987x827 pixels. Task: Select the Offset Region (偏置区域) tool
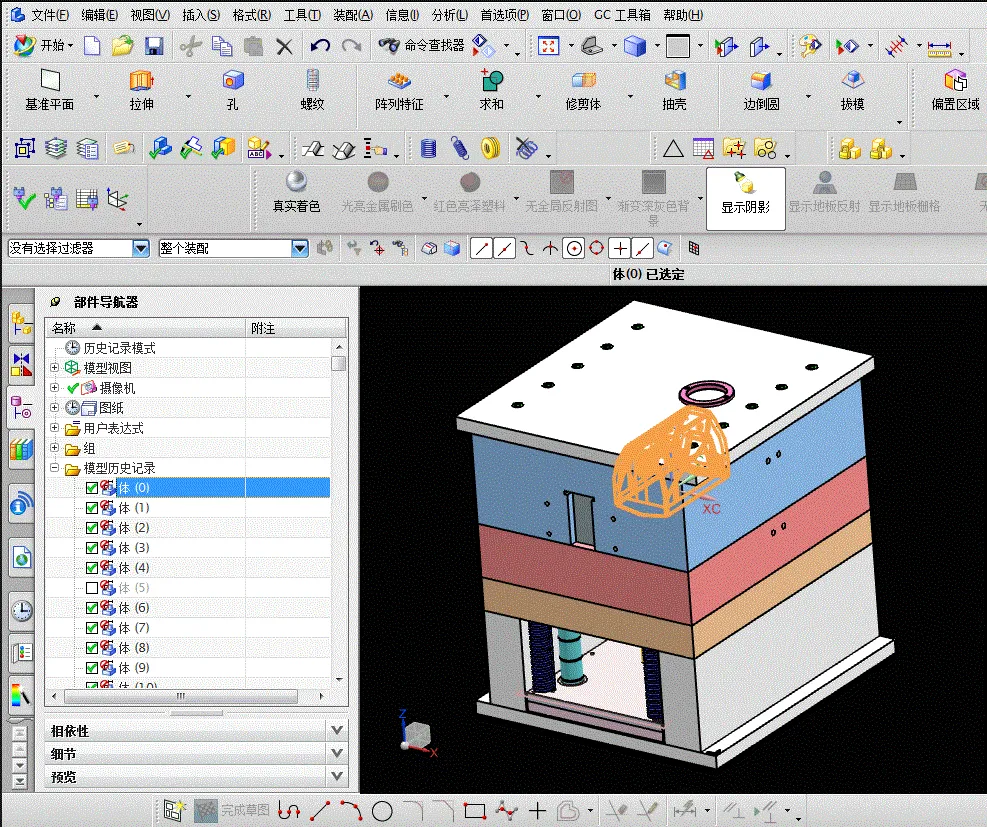(956, 90)
